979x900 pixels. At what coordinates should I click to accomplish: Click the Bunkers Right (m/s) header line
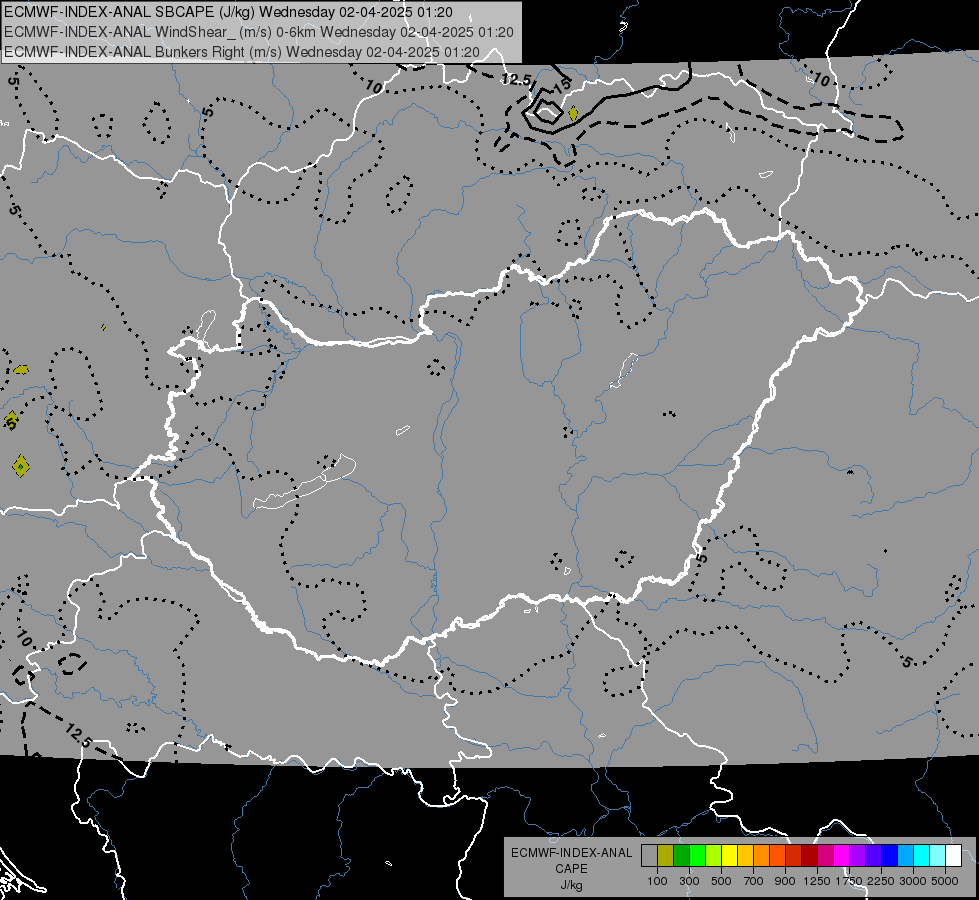click(242, 52)
